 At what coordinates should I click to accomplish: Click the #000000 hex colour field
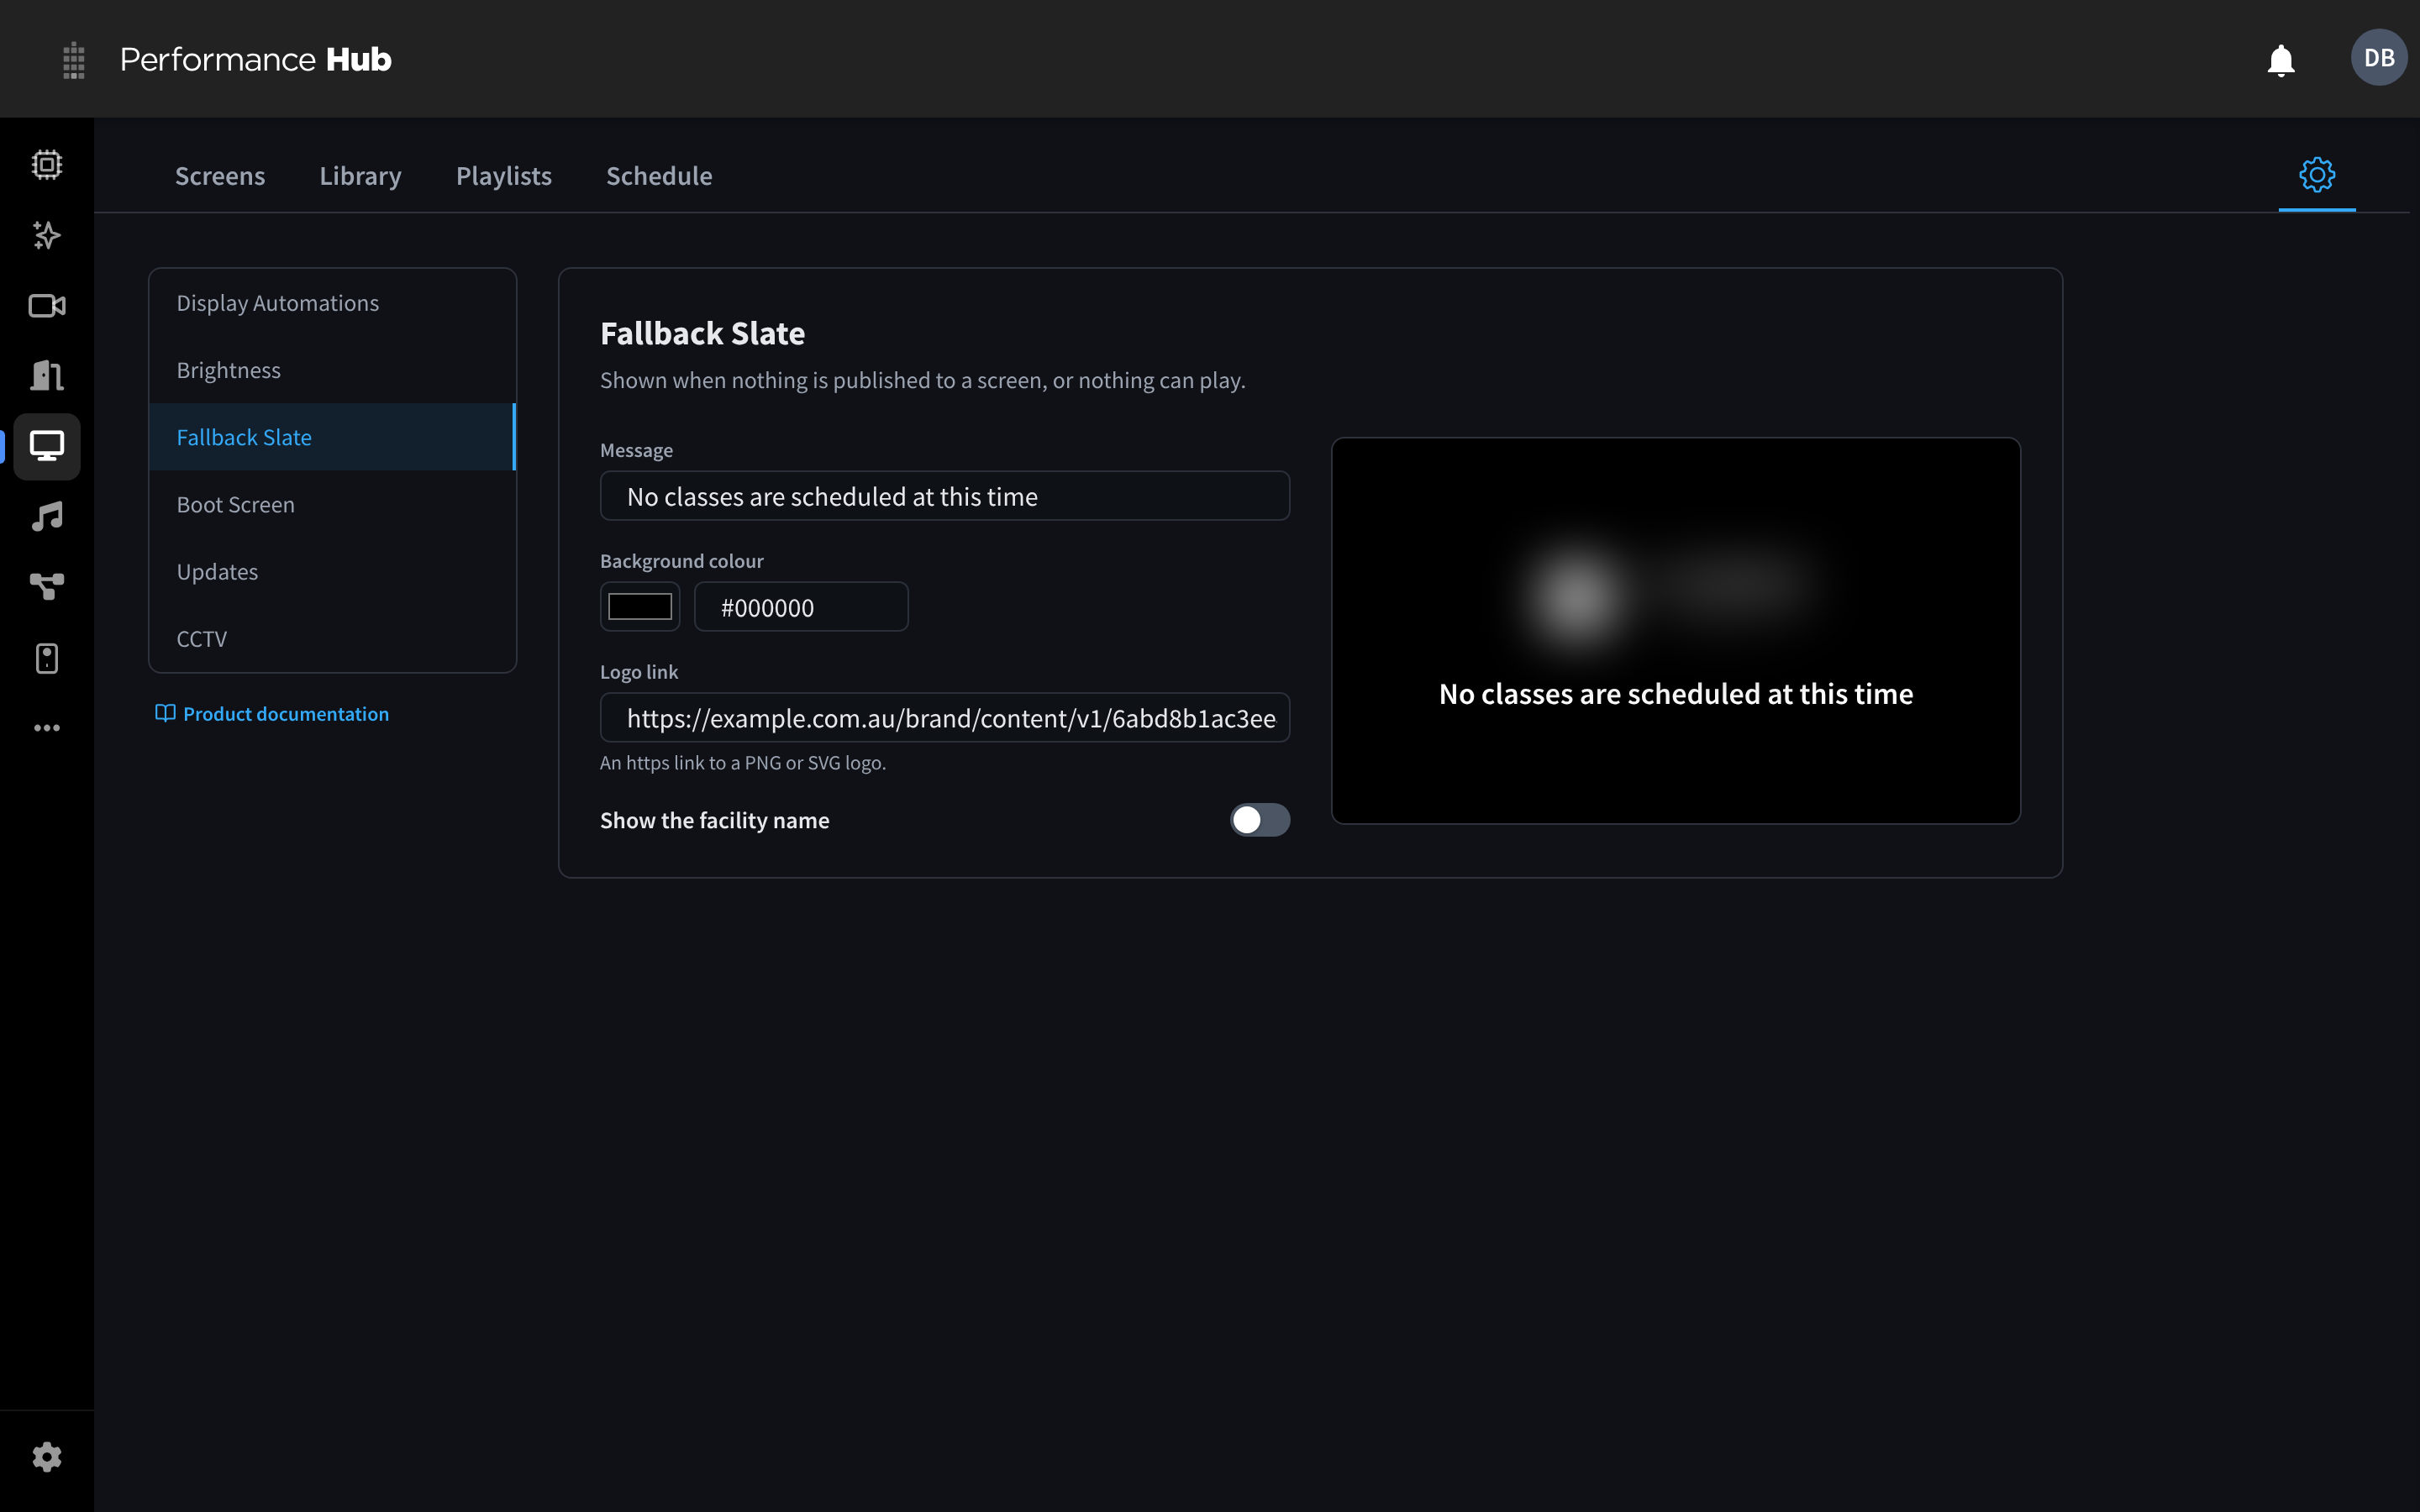coord(801,607)
